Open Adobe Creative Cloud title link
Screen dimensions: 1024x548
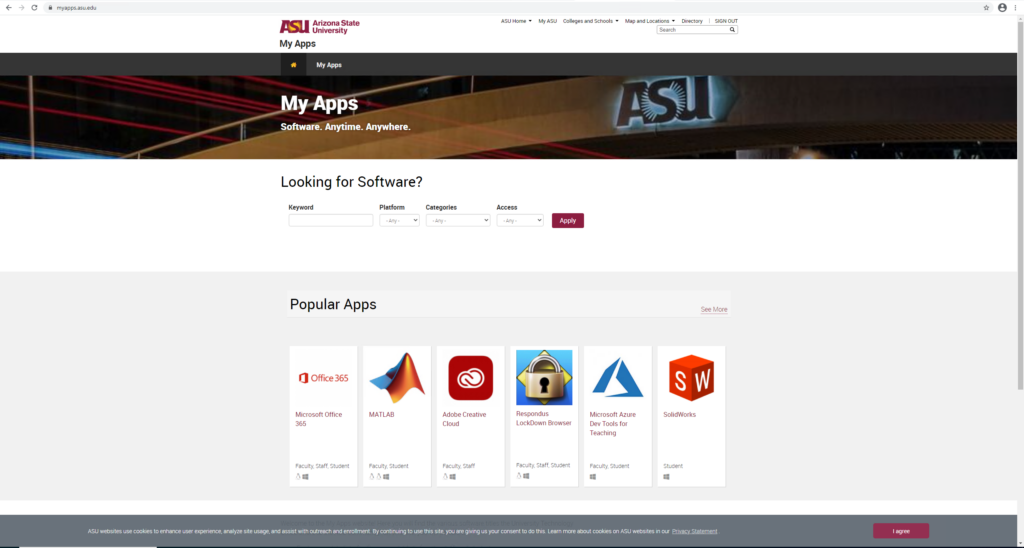464,419
